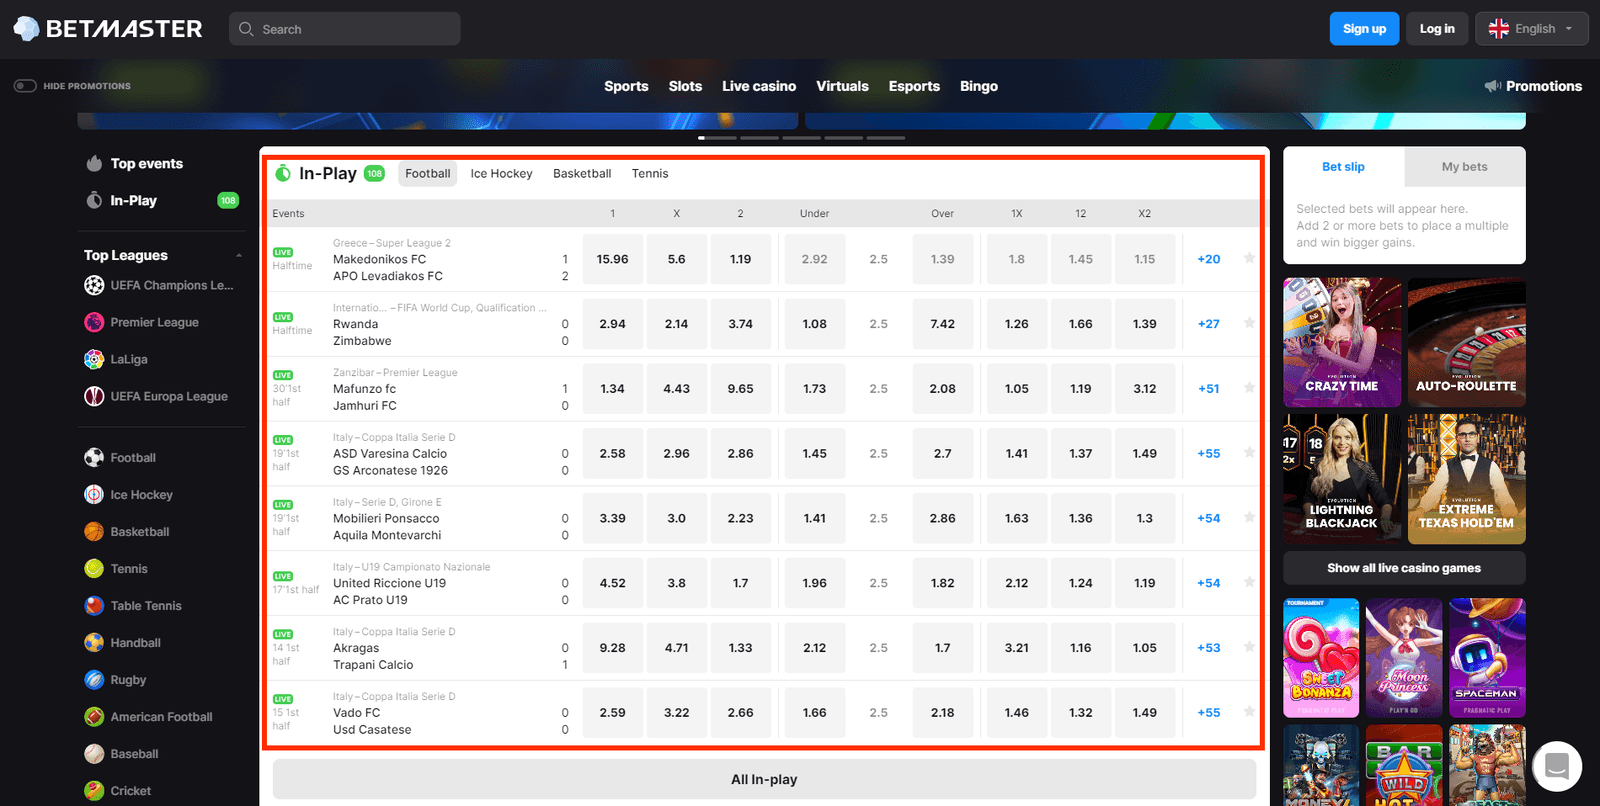Viewport: 1600px width, 806px height.
Task: Click the Premier League icon
Action: click(x=94, y=322)
